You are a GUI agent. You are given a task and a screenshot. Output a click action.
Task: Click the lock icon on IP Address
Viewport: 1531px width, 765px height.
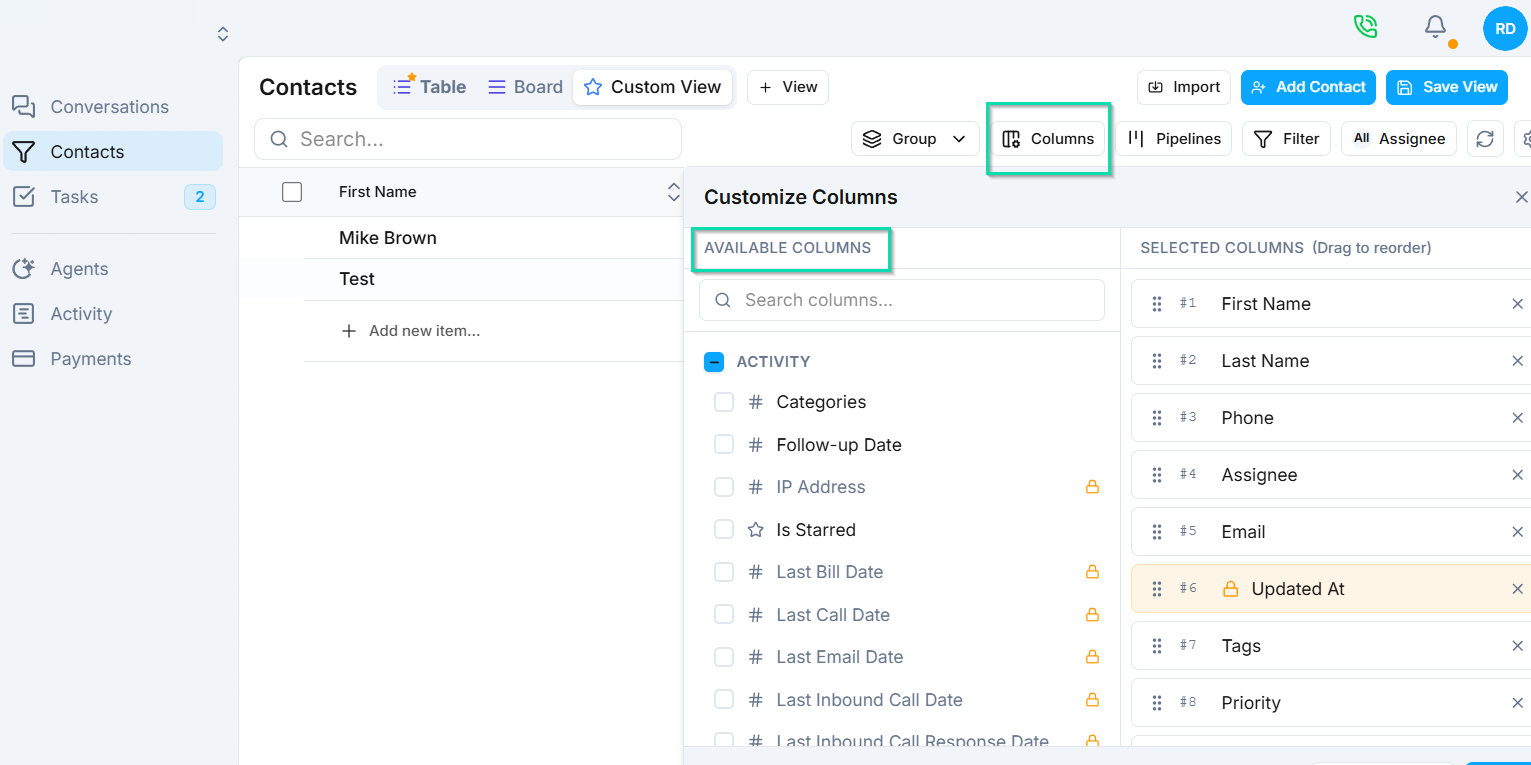pos(1092,487)
